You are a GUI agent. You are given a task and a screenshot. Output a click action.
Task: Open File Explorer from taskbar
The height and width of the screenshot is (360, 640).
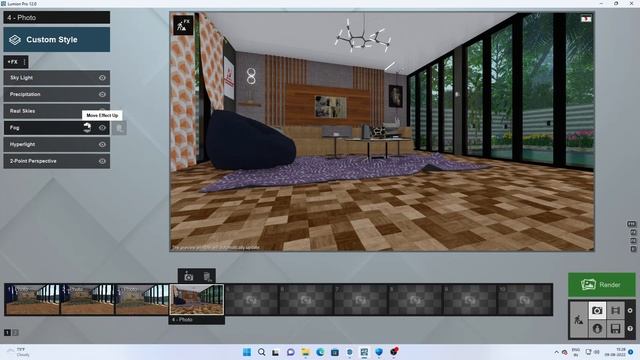click(305, 352)
